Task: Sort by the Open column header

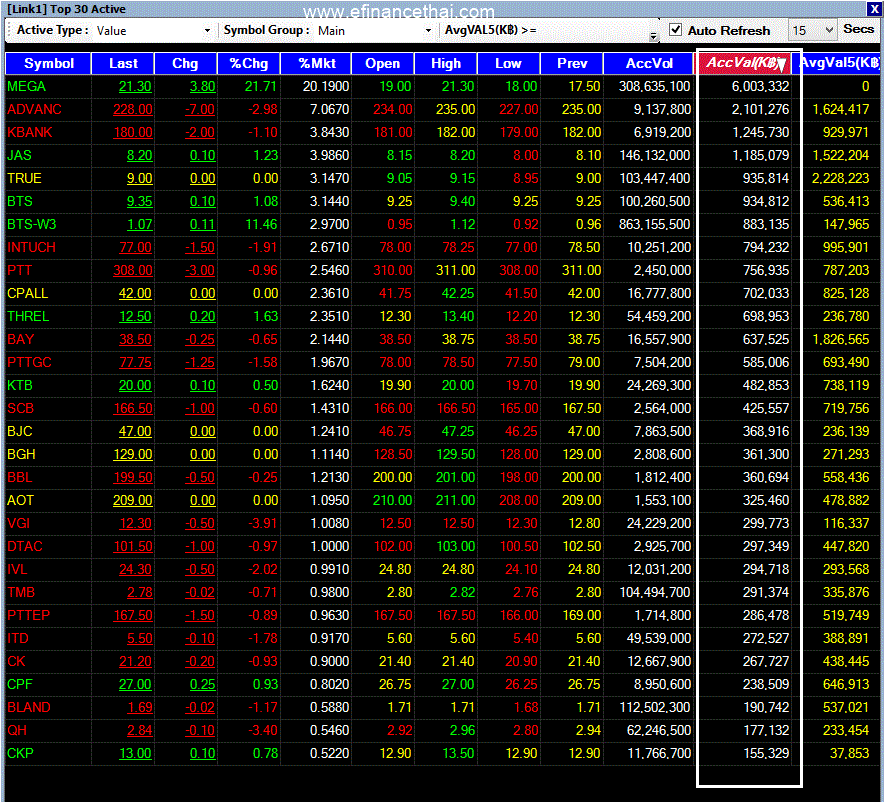Action: pos(382,63)
